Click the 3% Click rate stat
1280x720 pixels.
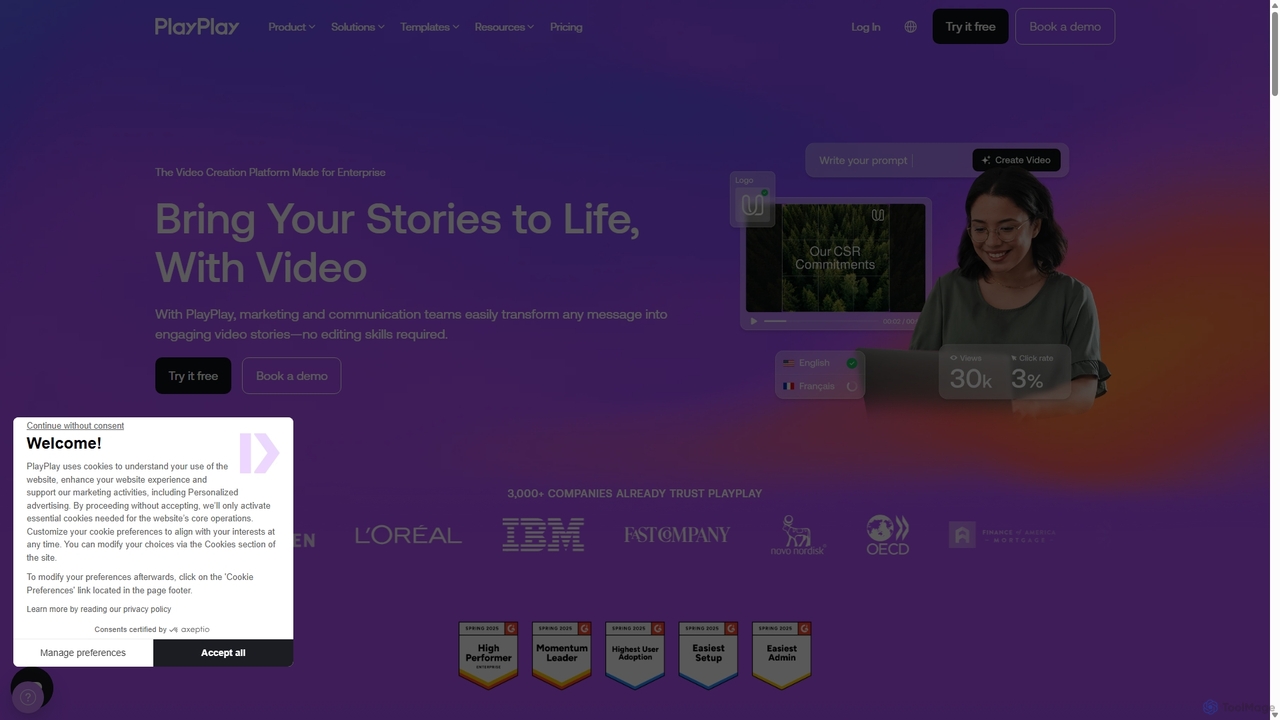pos(1032,372)
